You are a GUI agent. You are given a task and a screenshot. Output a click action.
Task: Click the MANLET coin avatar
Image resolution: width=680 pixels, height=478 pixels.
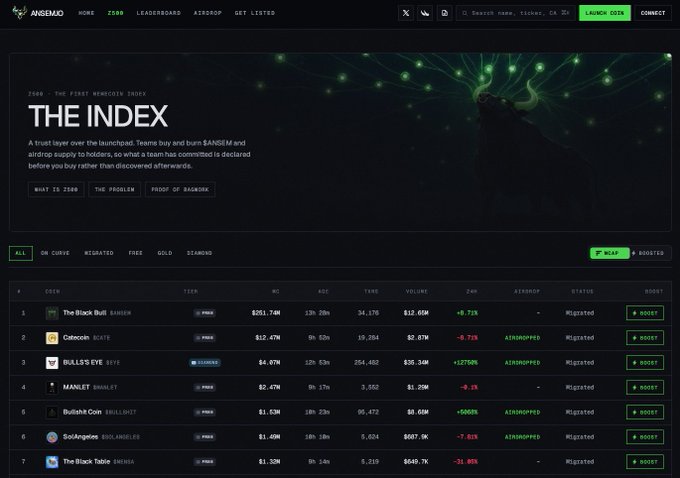(52, 387)
